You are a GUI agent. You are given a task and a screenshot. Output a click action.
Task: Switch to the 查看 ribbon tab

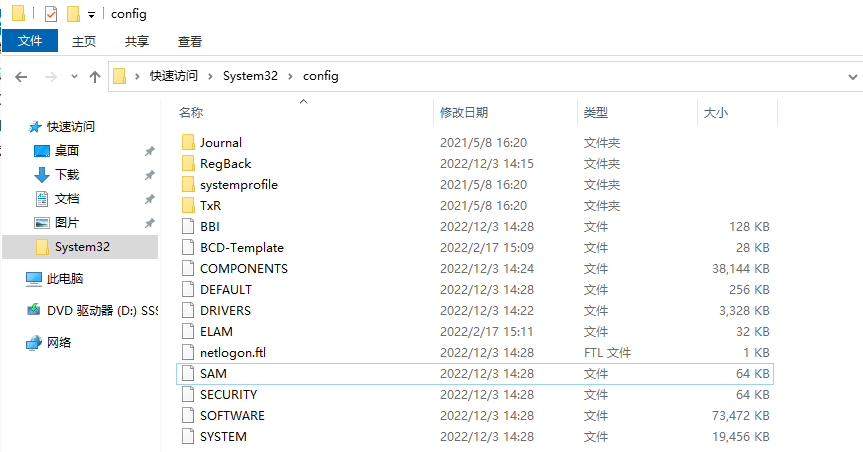coord(190,41)
